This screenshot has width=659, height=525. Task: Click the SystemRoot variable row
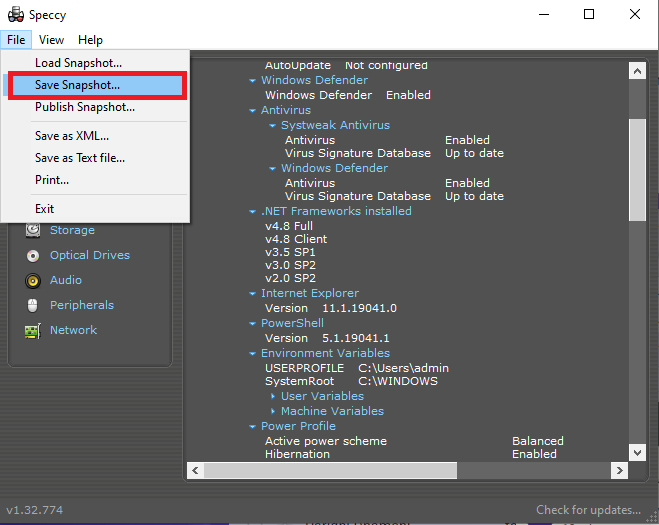351,381
